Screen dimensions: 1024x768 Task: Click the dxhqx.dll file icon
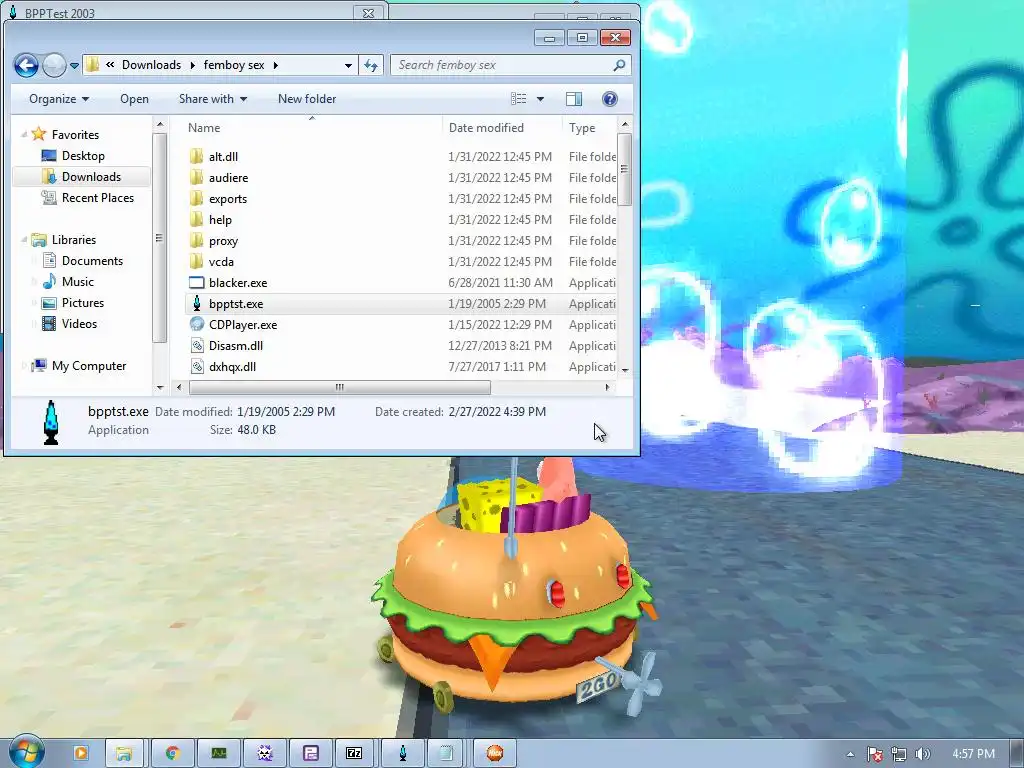[x=197, y=366]
